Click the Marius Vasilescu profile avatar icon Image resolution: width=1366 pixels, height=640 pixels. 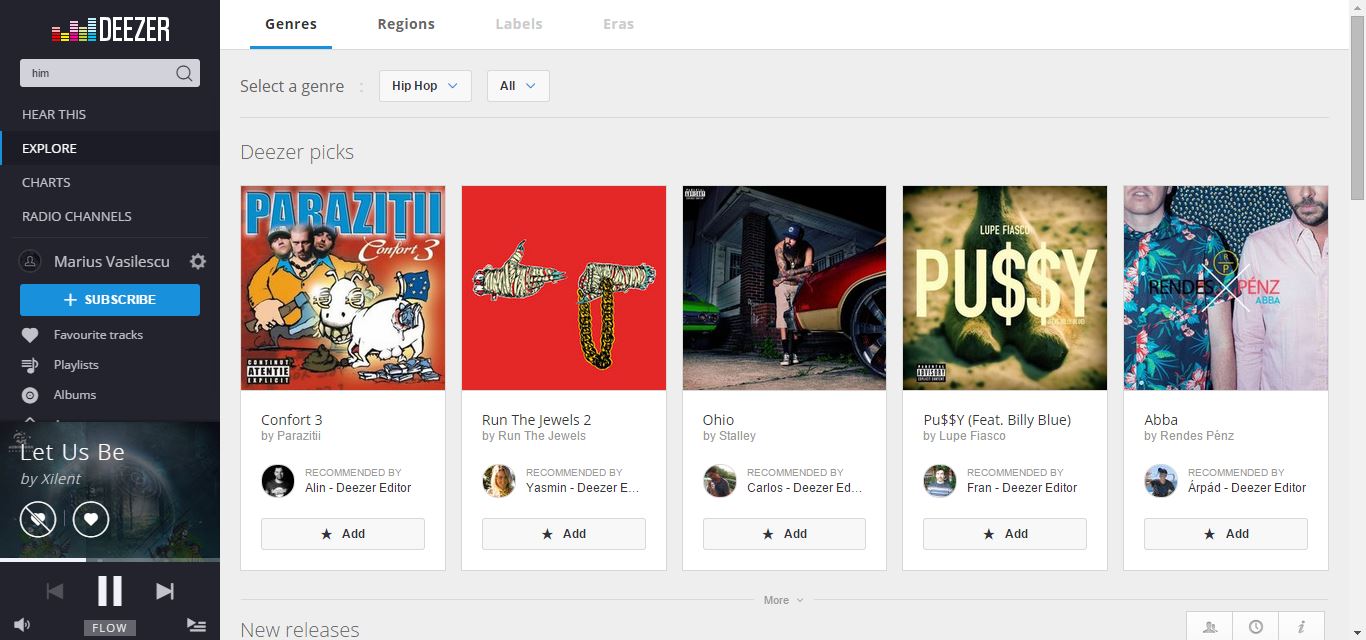[x=31, y=261]
